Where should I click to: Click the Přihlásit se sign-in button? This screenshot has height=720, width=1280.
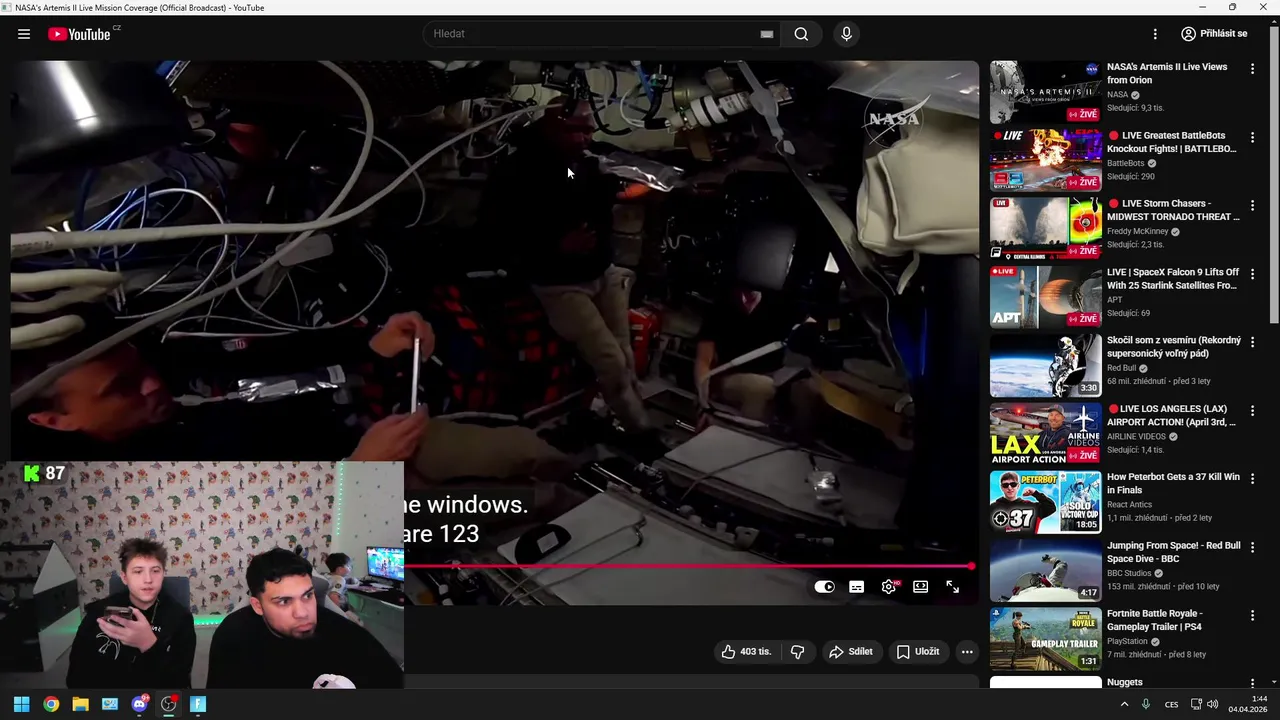coord(1215,34)
